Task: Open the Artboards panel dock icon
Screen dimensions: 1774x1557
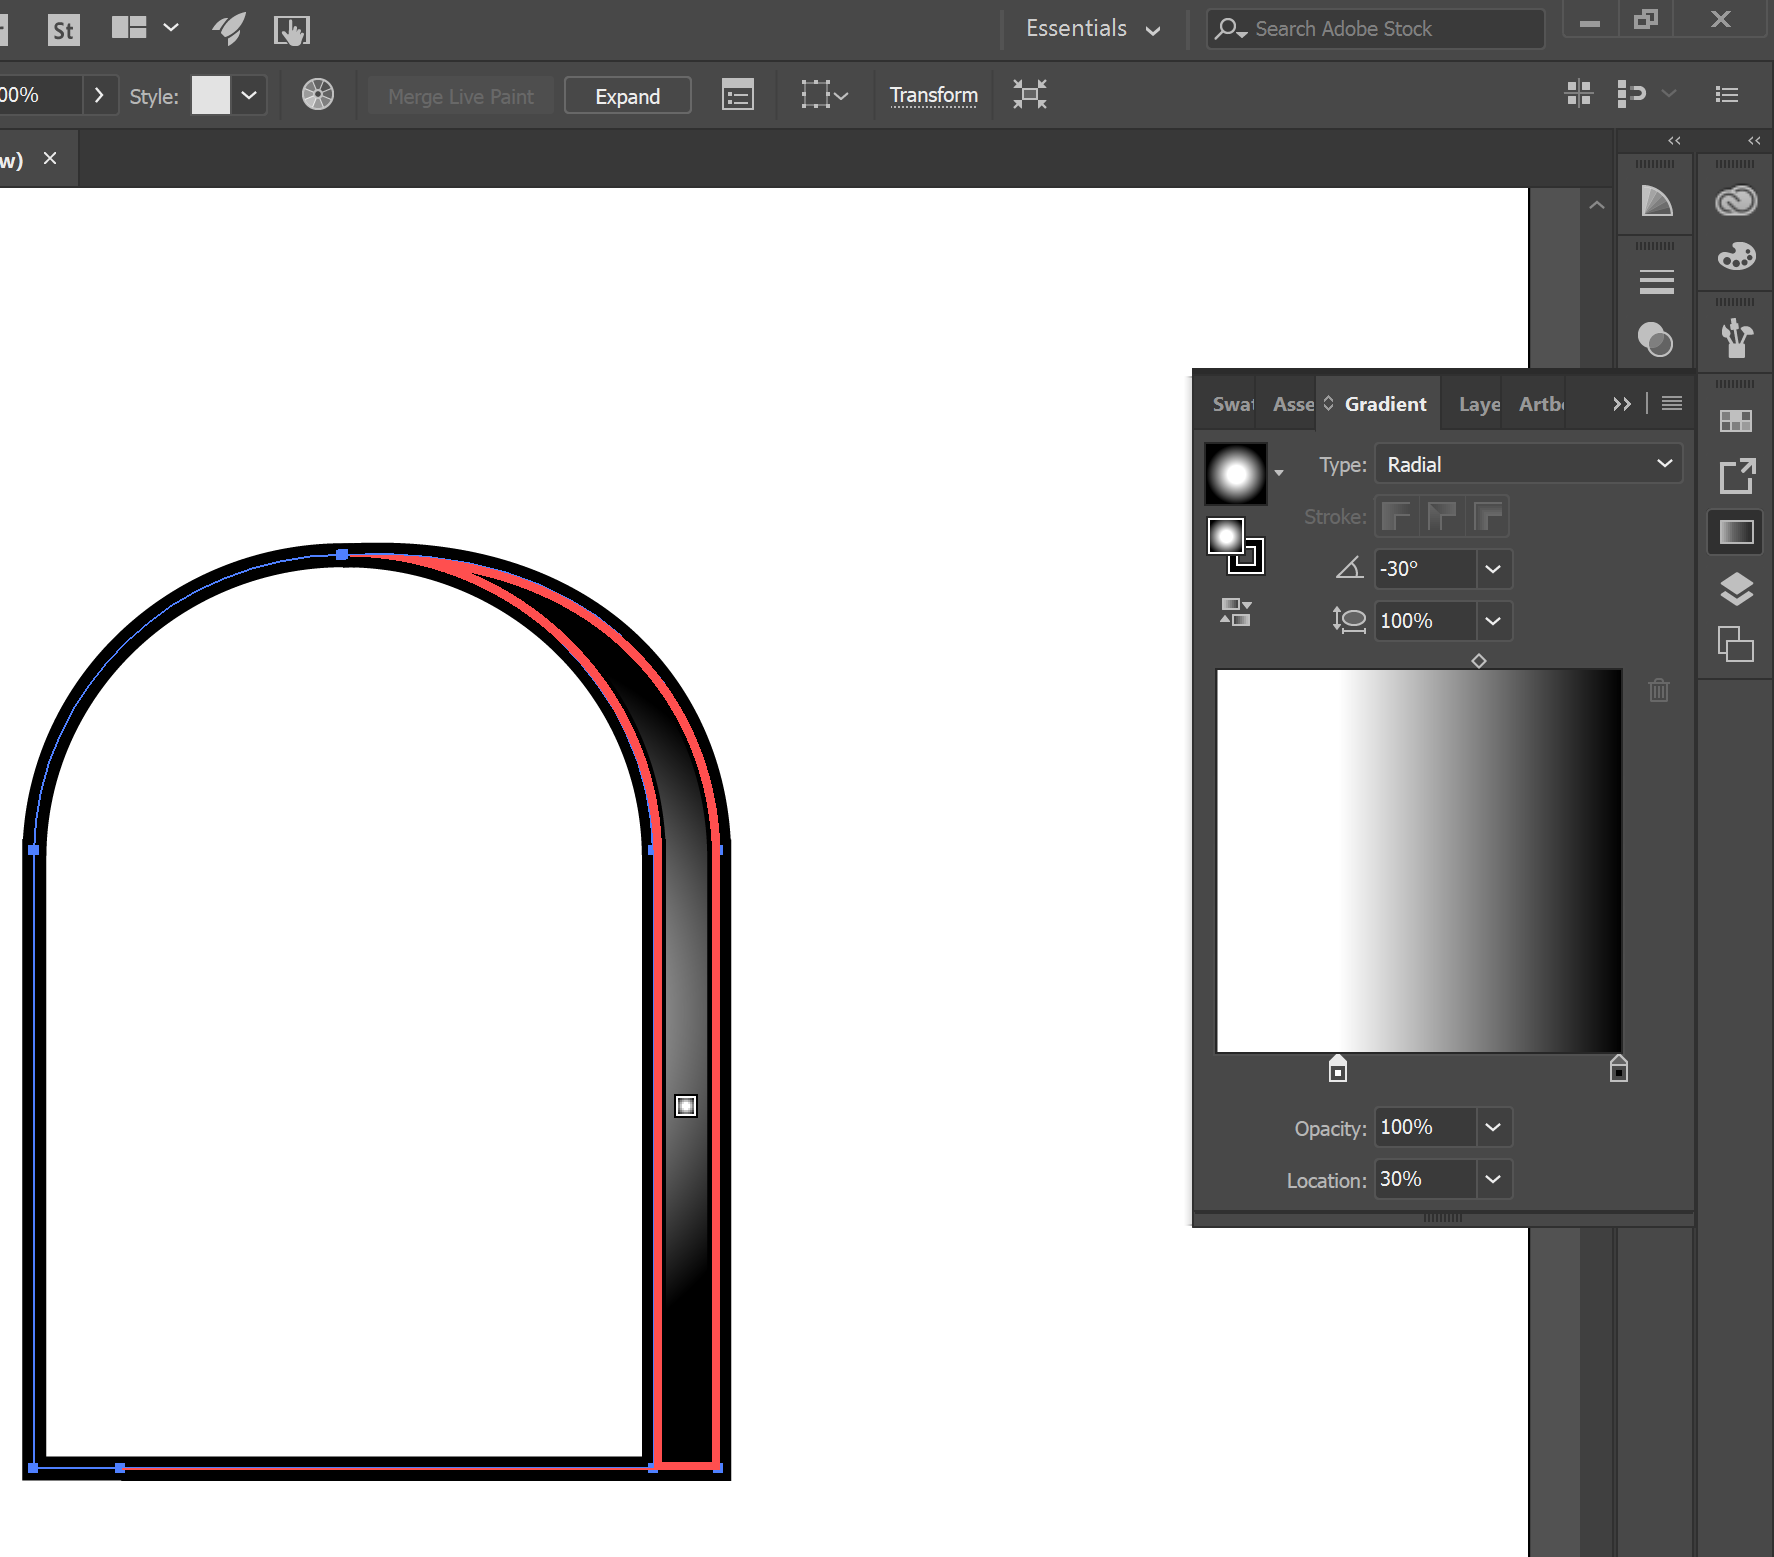Action: tap(1736, 644)
